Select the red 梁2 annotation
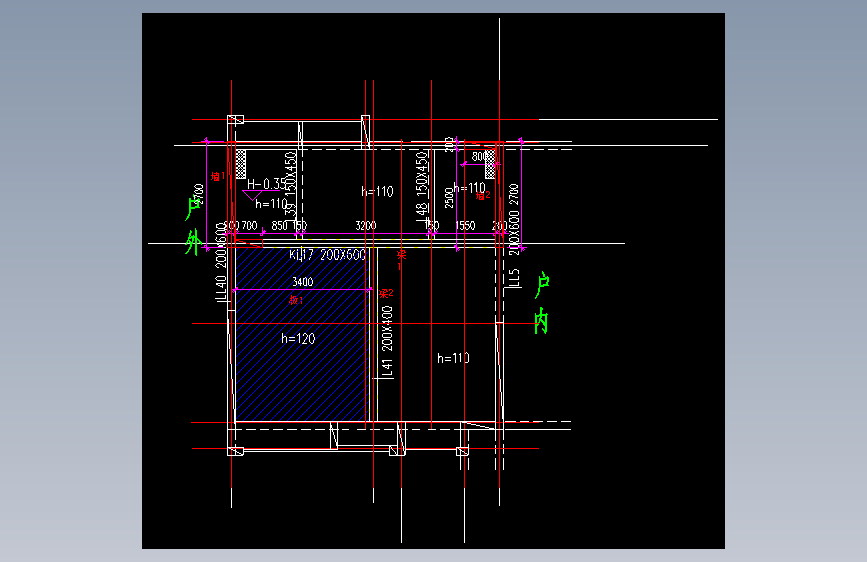 [386, 293]
